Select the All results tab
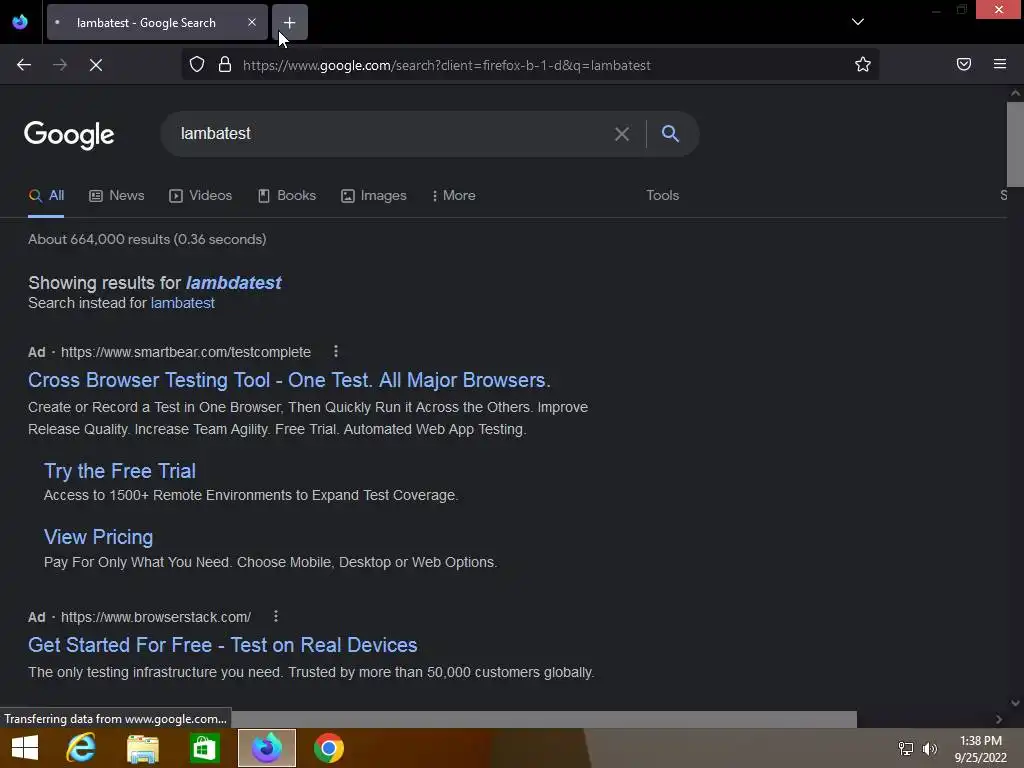The height and width of the screenshot is (768, 1024). [x=46, y=196]
